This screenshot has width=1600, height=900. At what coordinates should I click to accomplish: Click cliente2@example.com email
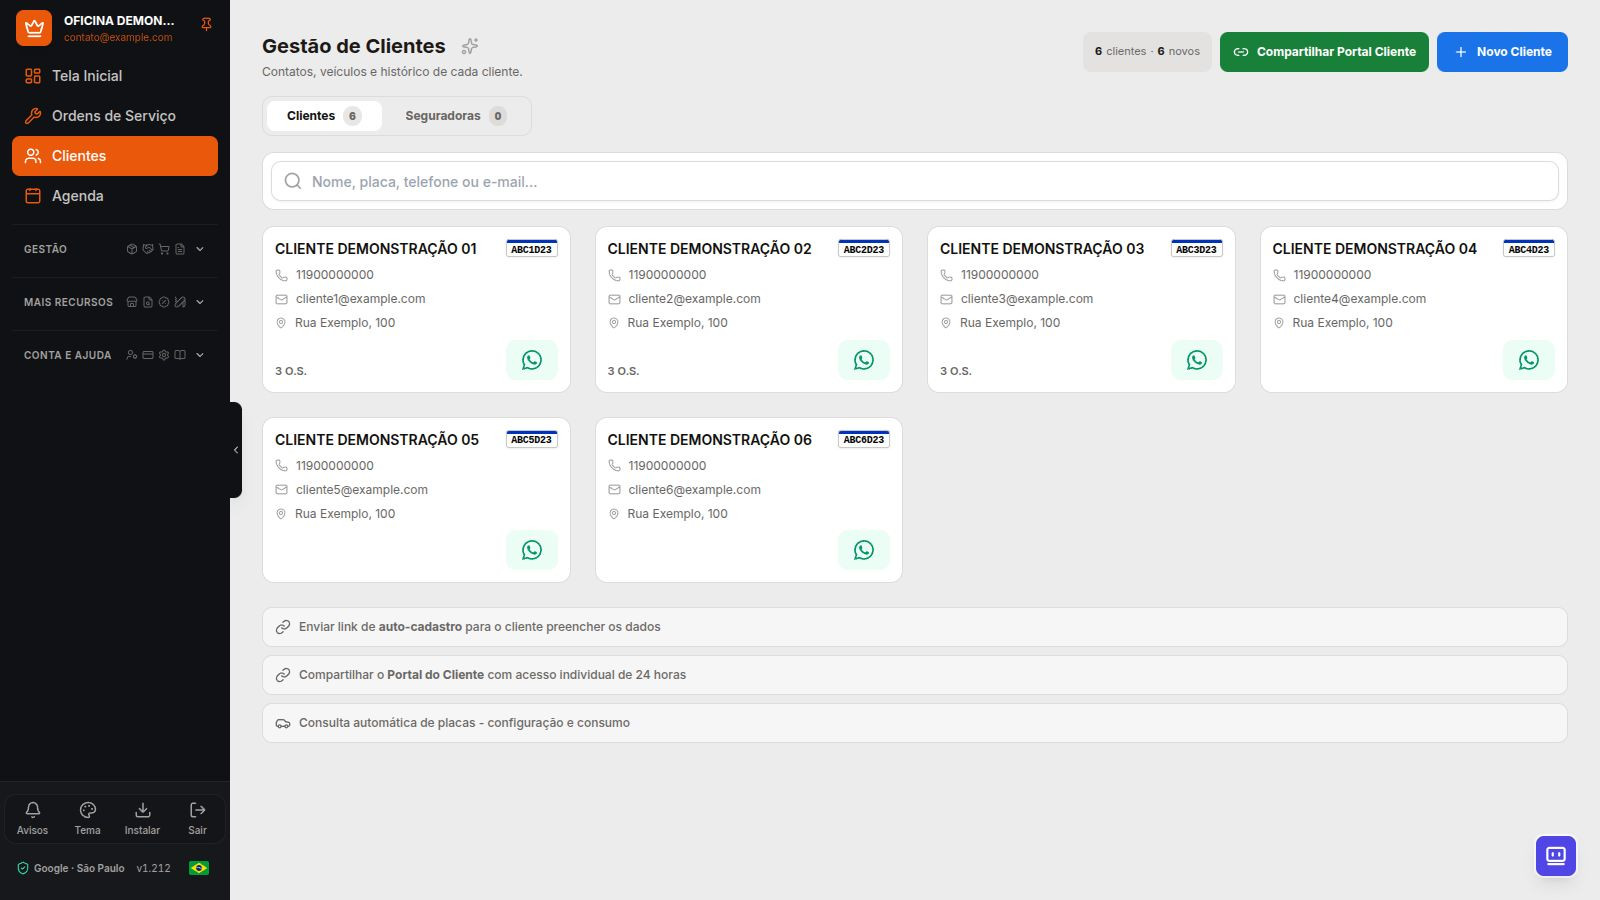point(694,299)
